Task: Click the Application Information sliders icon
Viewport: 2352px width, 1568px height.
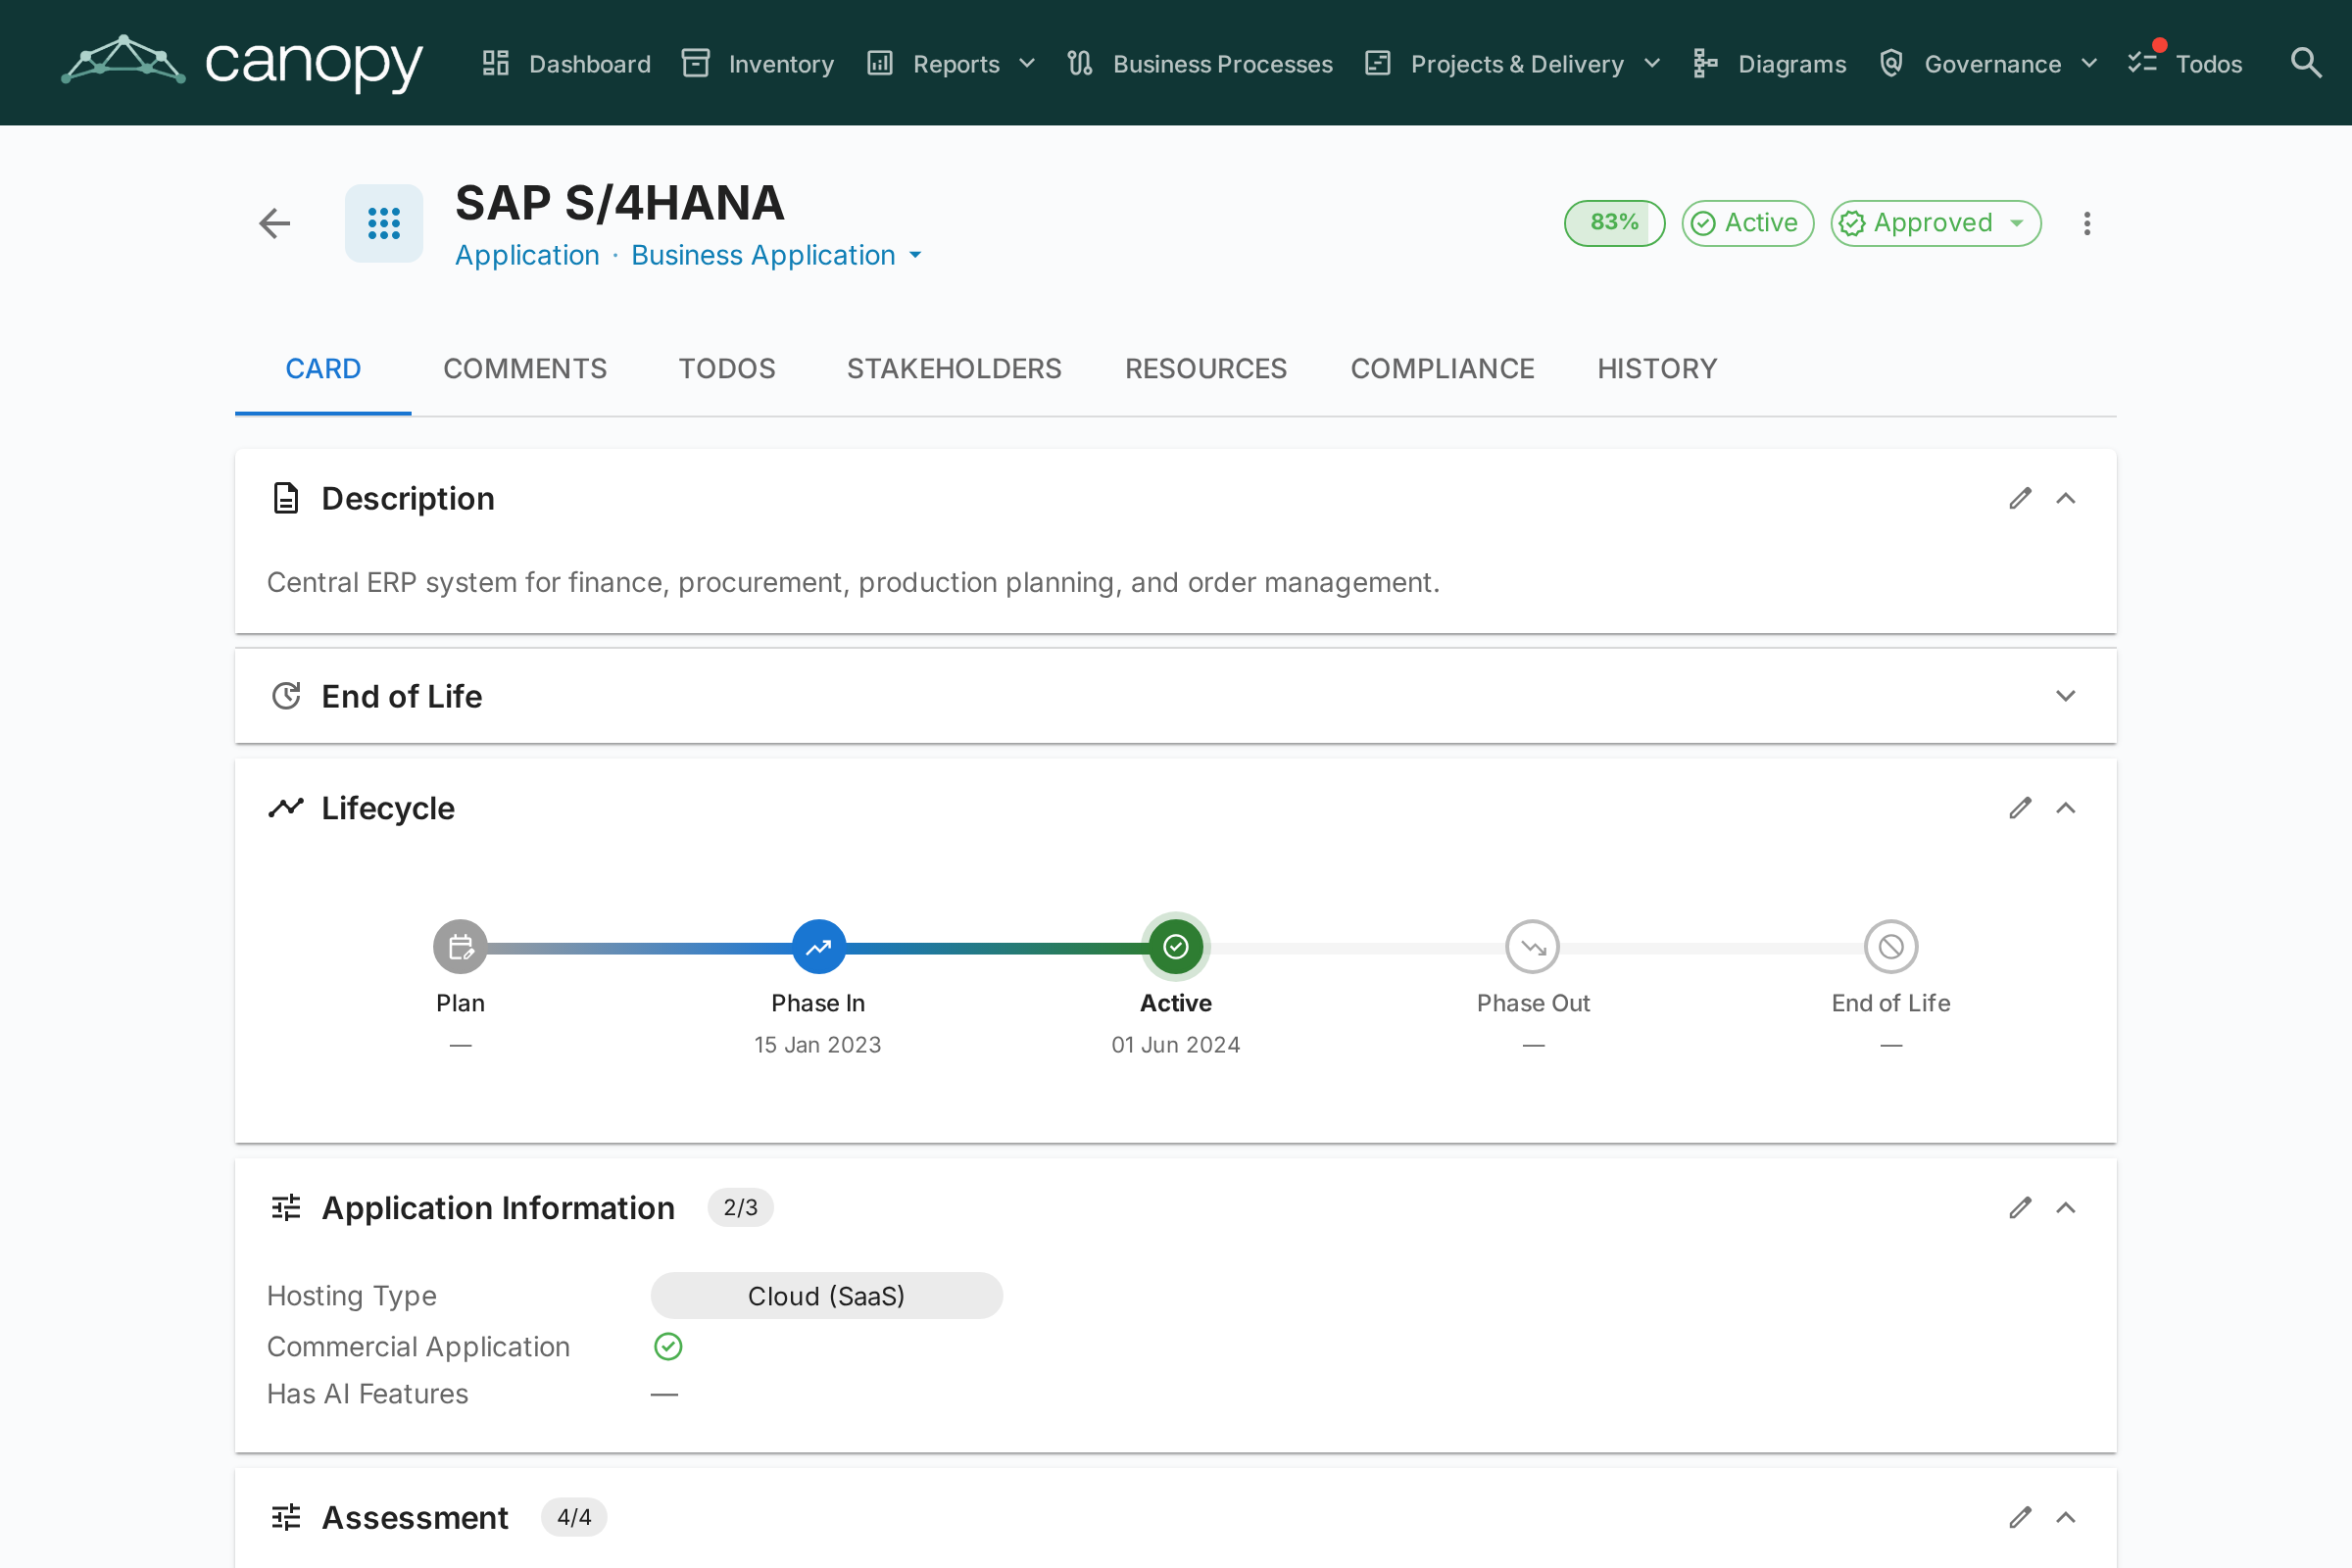Action: point(286,1208)
